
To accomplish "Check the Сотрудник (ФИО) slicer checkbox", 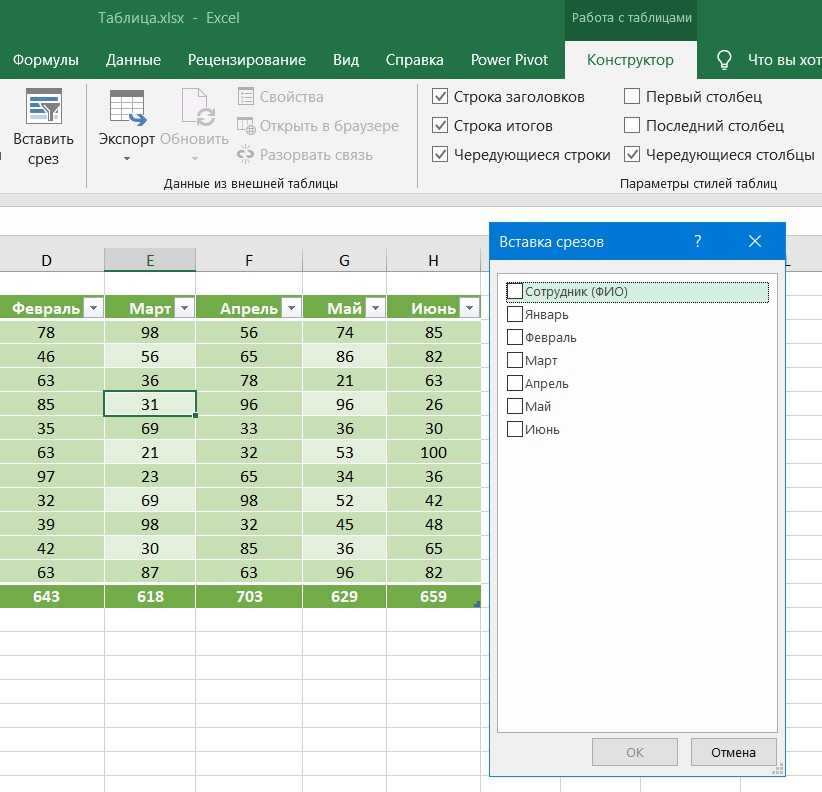I will click(x=516, y=292).
